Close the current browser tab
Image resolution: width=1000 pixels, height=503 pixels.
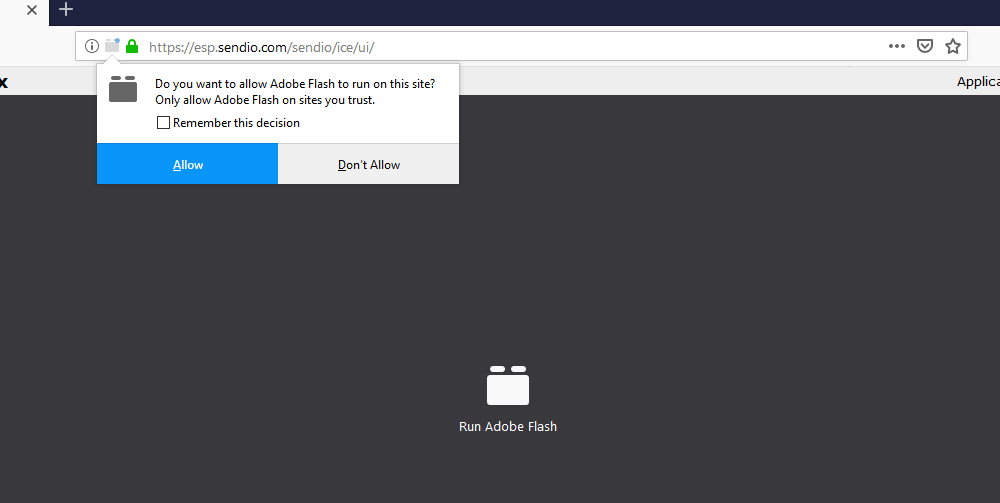(x=32, y=10)
